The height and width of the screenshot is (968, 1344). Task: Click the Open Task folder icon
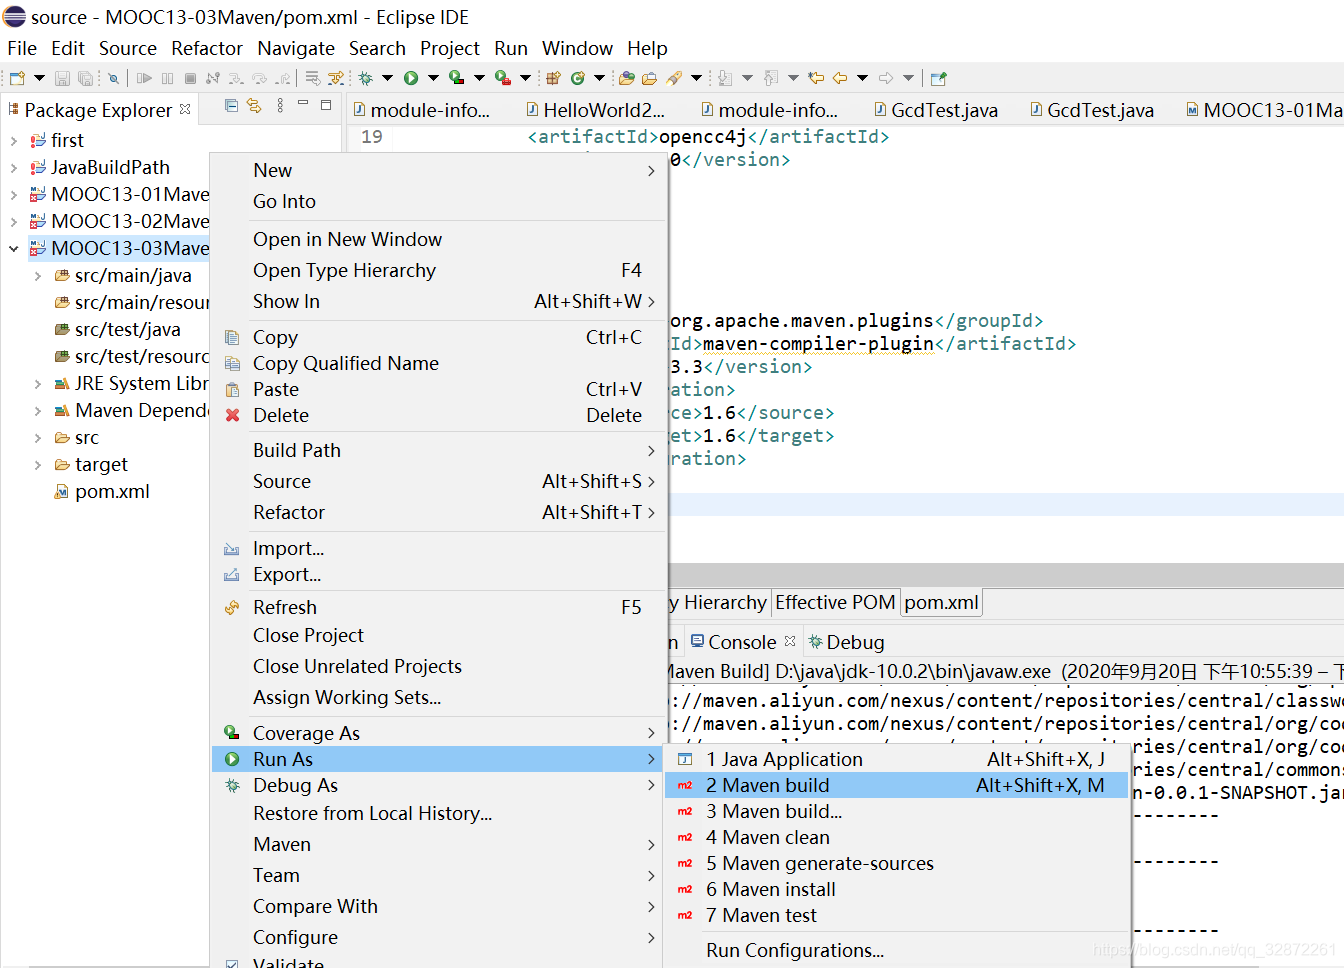tap(649, 78)
